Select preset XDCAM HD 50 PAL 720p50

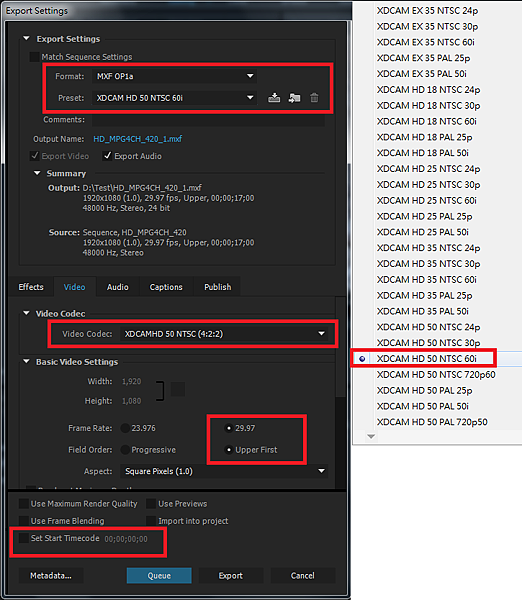tap(432, 422)
